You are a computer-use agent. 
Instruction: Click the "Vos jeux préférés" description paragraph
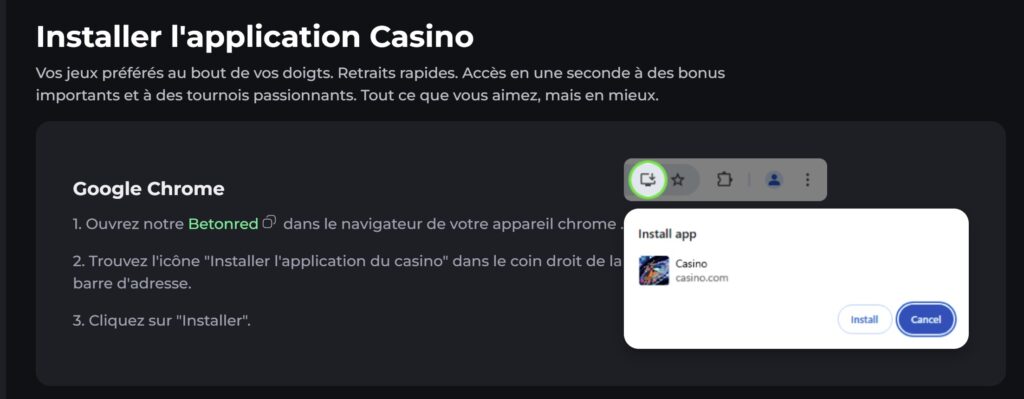pos(380,84)
